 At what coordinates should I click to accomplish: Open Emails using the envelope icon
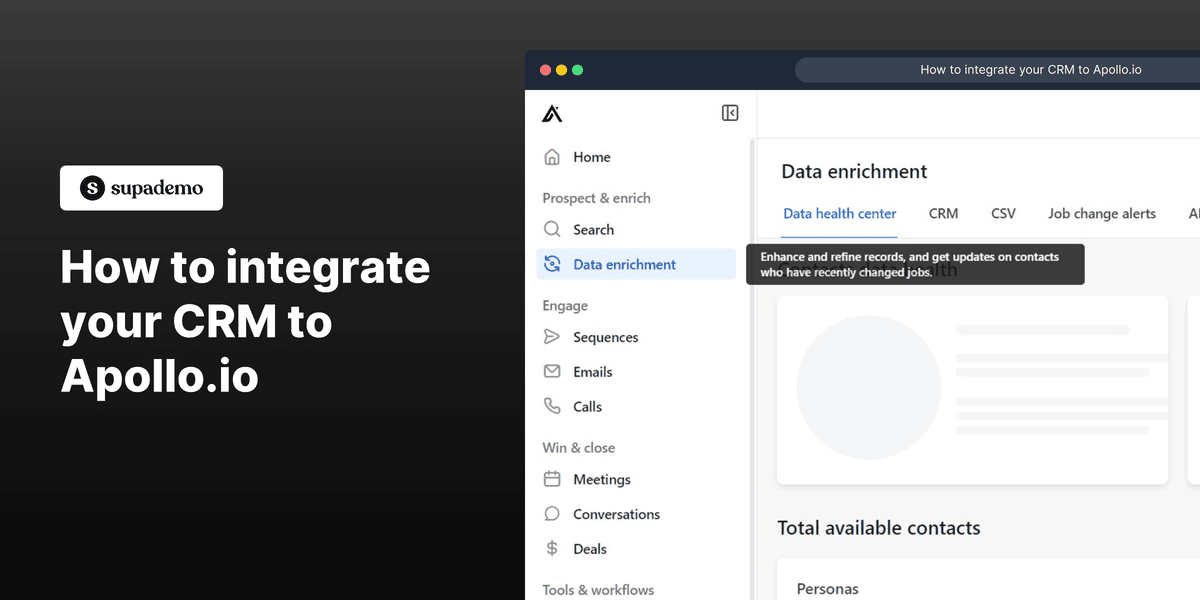pyautogui.click(x=552, y=371)
